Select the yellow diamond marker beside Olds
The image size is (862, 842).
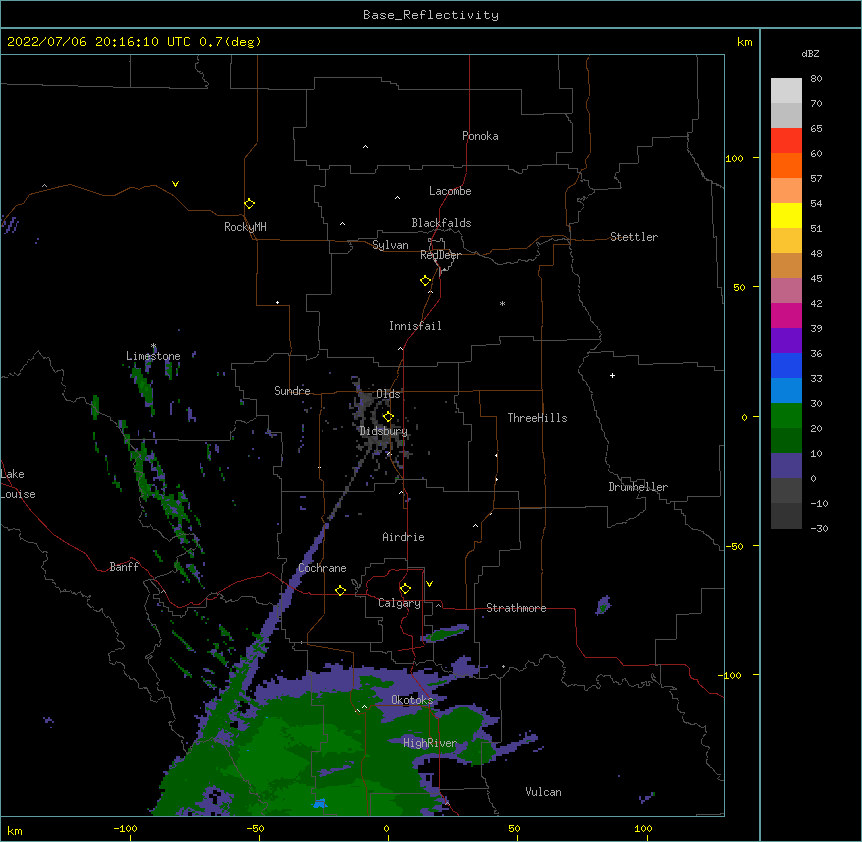[388, 417]
